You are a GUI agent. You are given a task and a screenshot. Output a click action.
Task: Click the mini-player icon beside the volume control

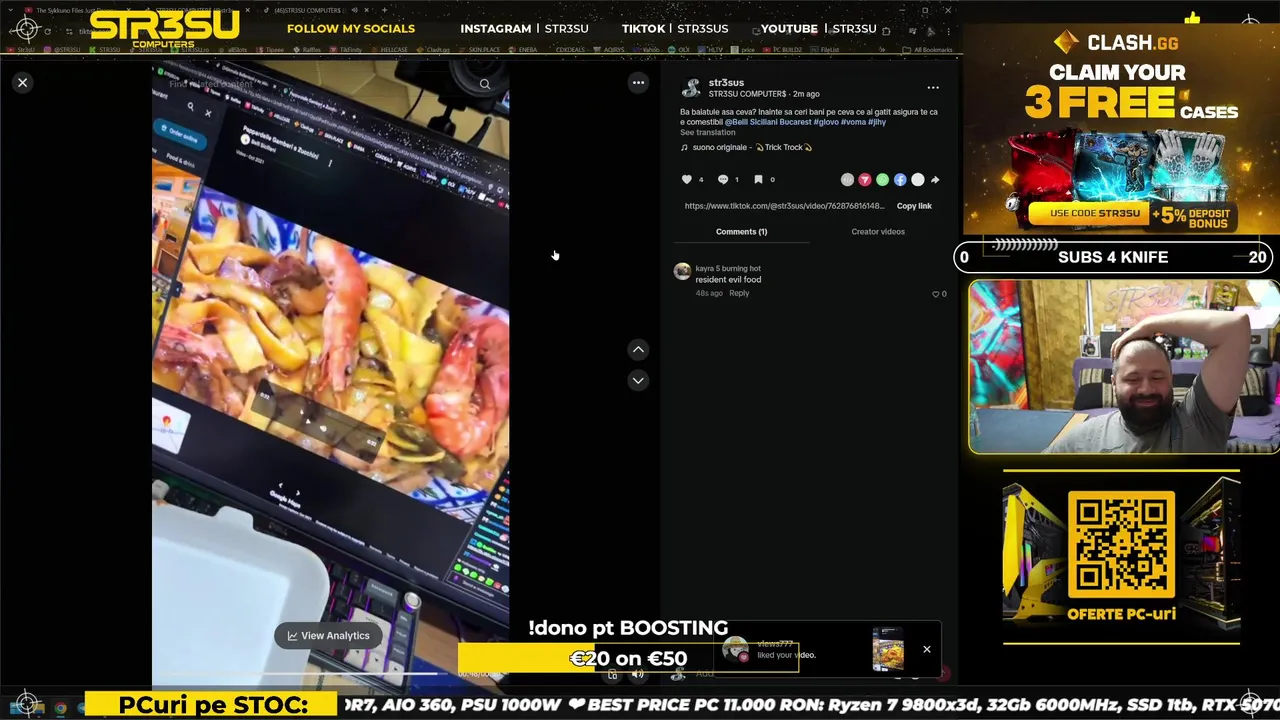click(x=612, y=675)
